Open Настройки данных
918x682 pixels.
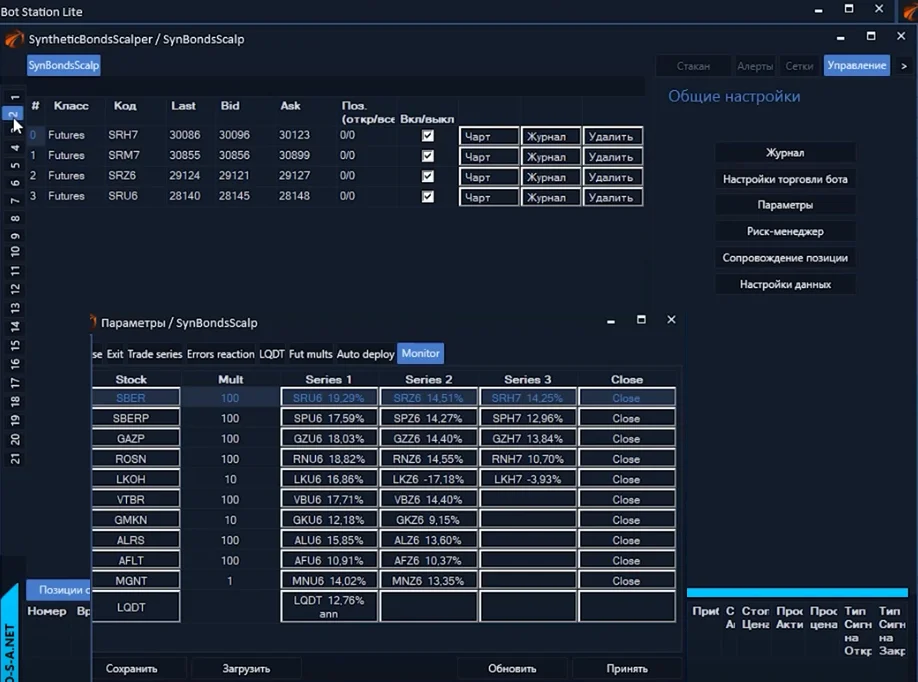tap(785, 285)
